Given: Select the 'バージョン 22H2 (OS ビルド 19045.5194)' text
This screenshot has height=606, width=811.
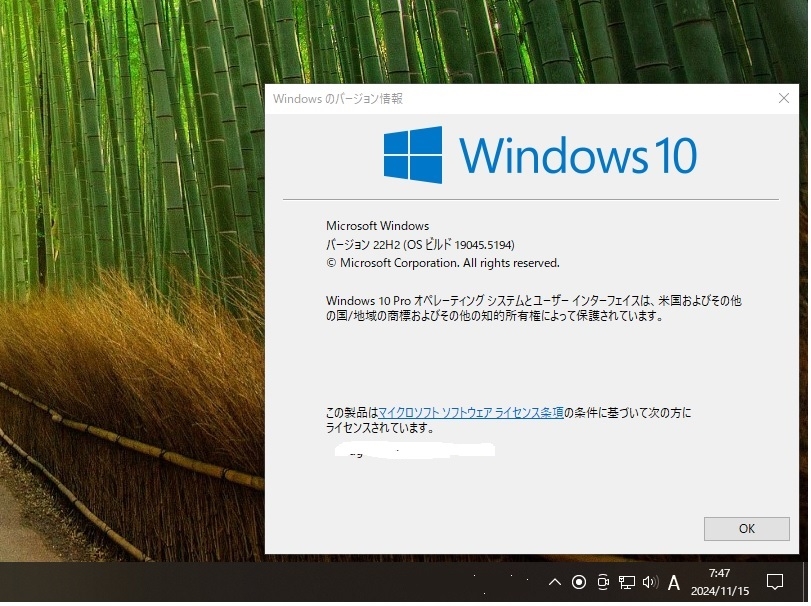Looking at the screenshot, I should (x=420, y=244).
